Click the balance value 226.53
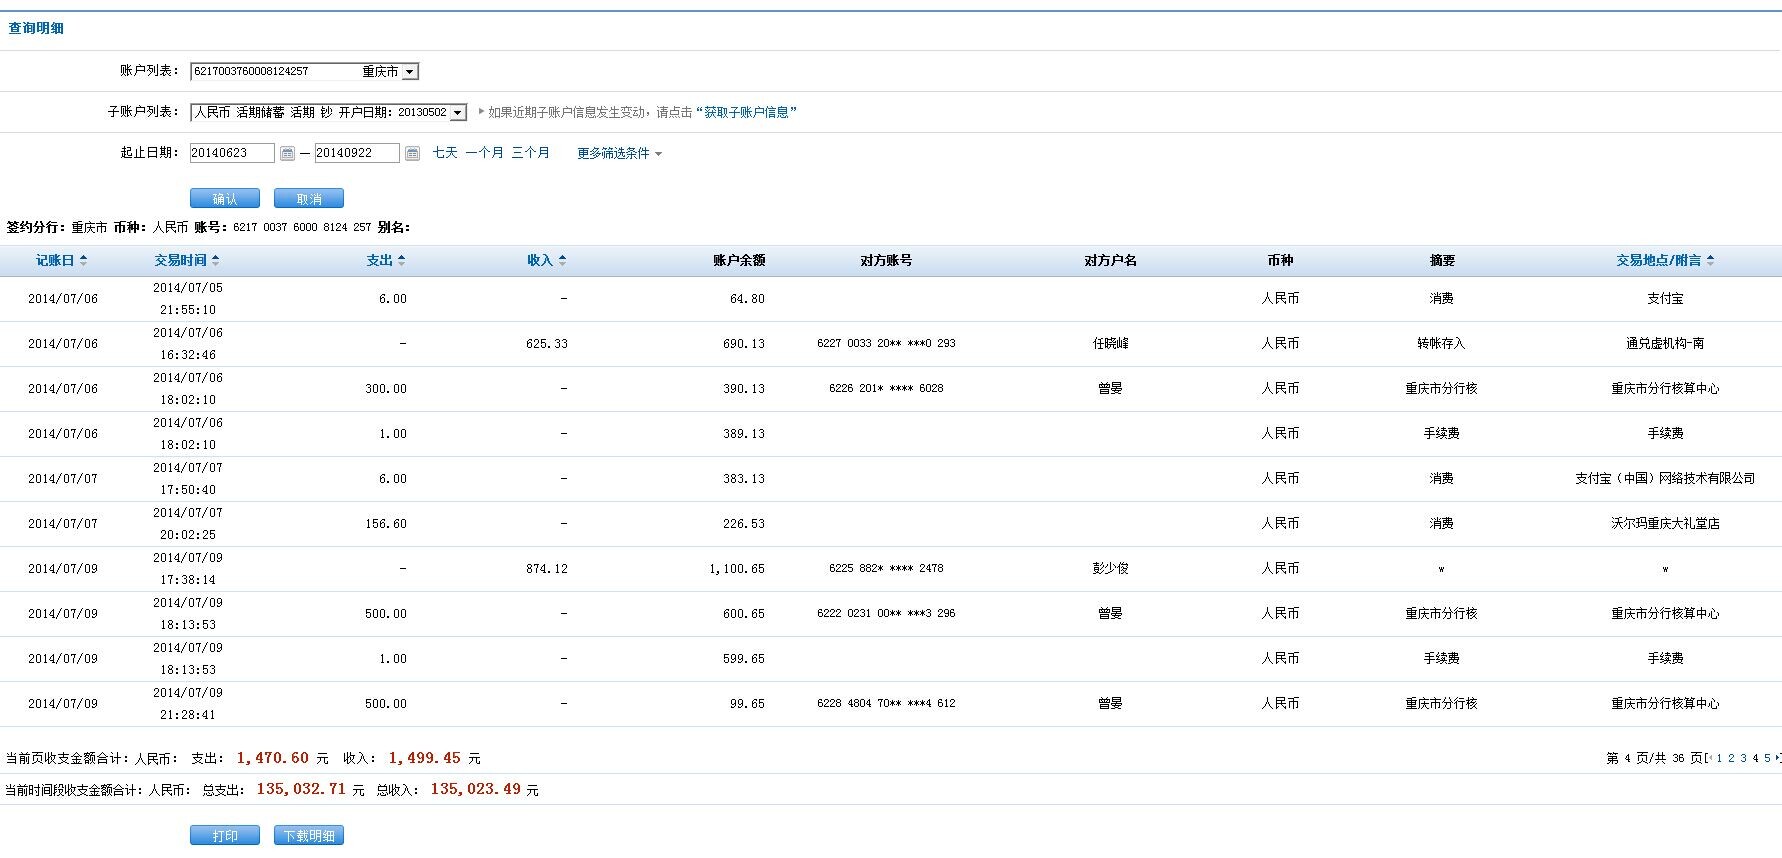1782x858 pixels. click(x=744, y=523)
